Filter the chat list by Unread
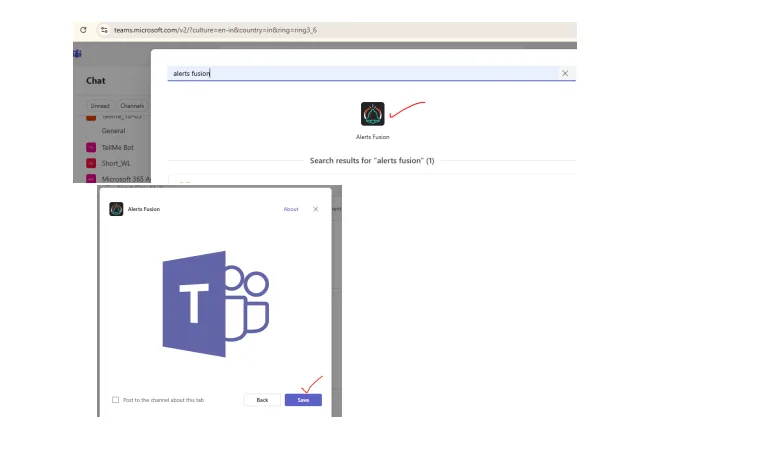Viewport: 761px width, 451px height. tap(100, 106)
